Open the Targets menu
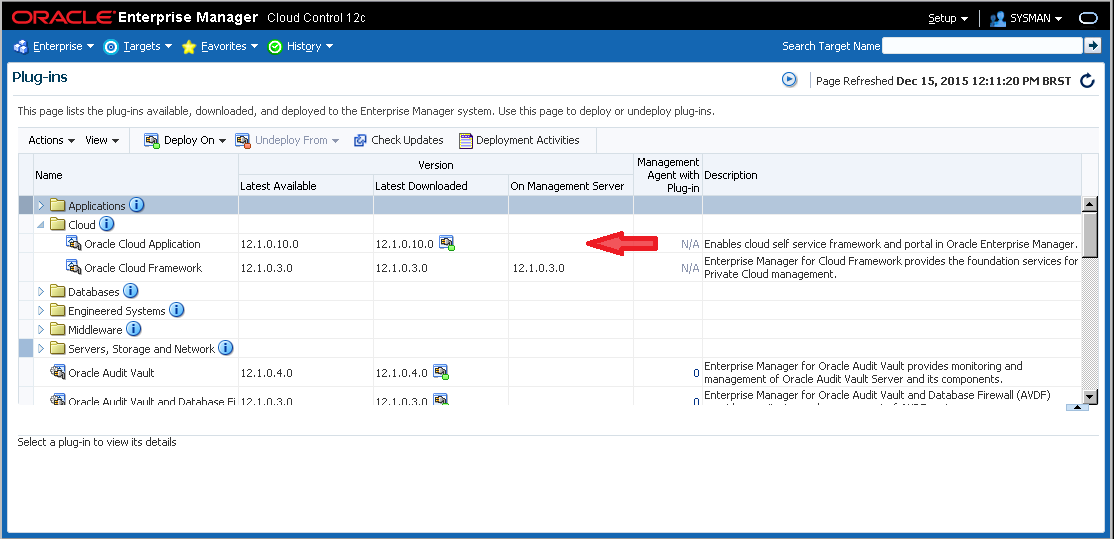Screen dimensions: 1115x539 139,46
